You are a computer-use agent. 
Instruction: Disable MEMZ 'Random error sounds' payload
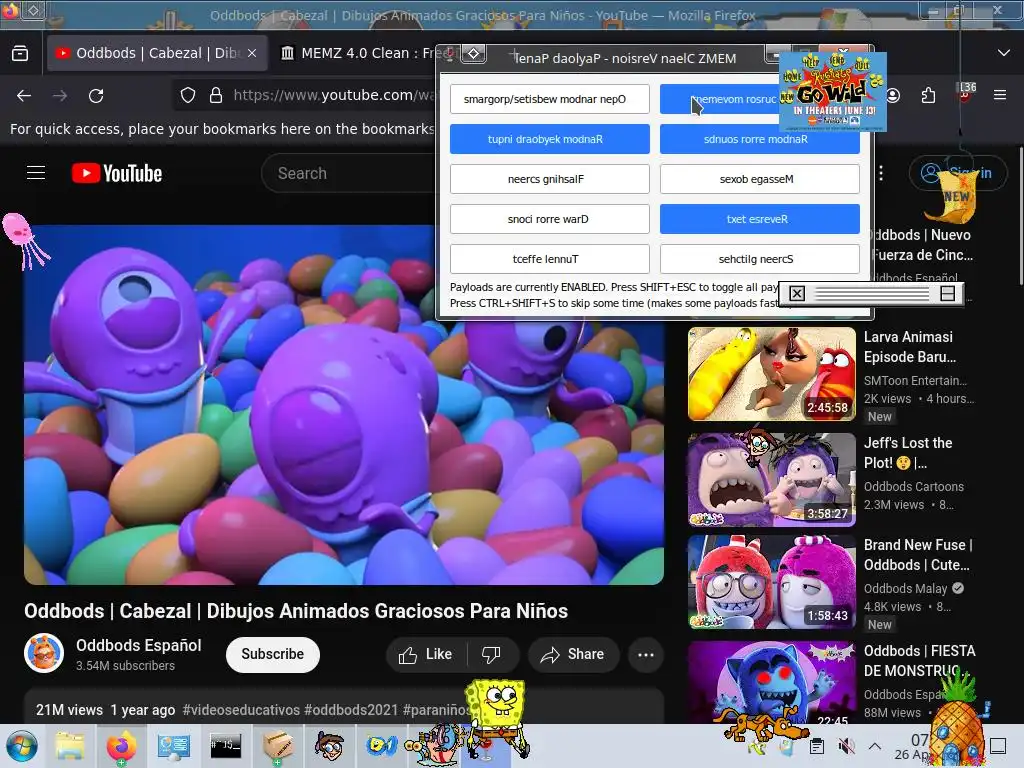pos(760,139)
